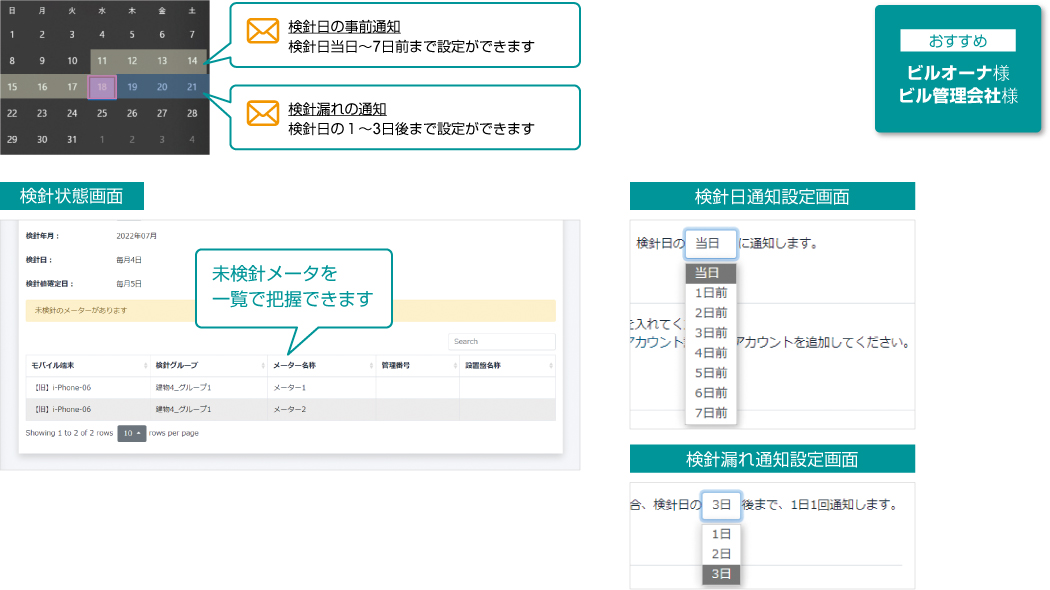The height and width of the screenshot is (590, 1050).
Task: Click the mail icon beside 検針漏れの通知
Action: click(262, 114)
